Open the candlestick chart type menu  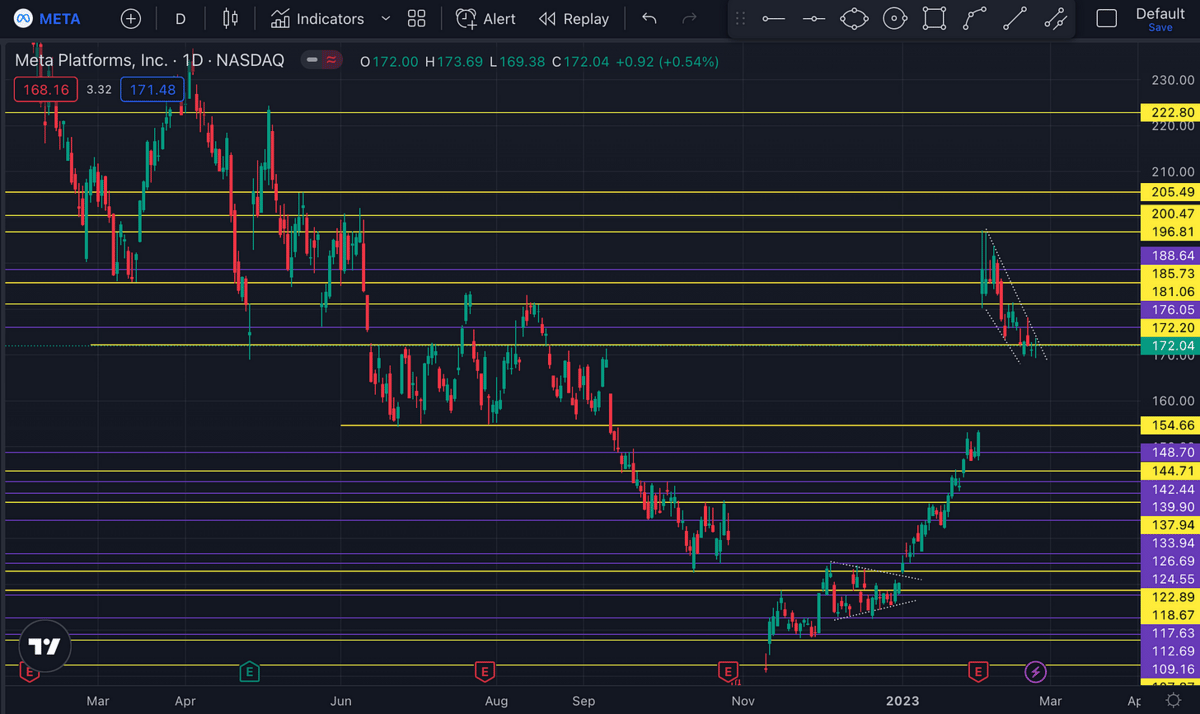coord(231,19)
